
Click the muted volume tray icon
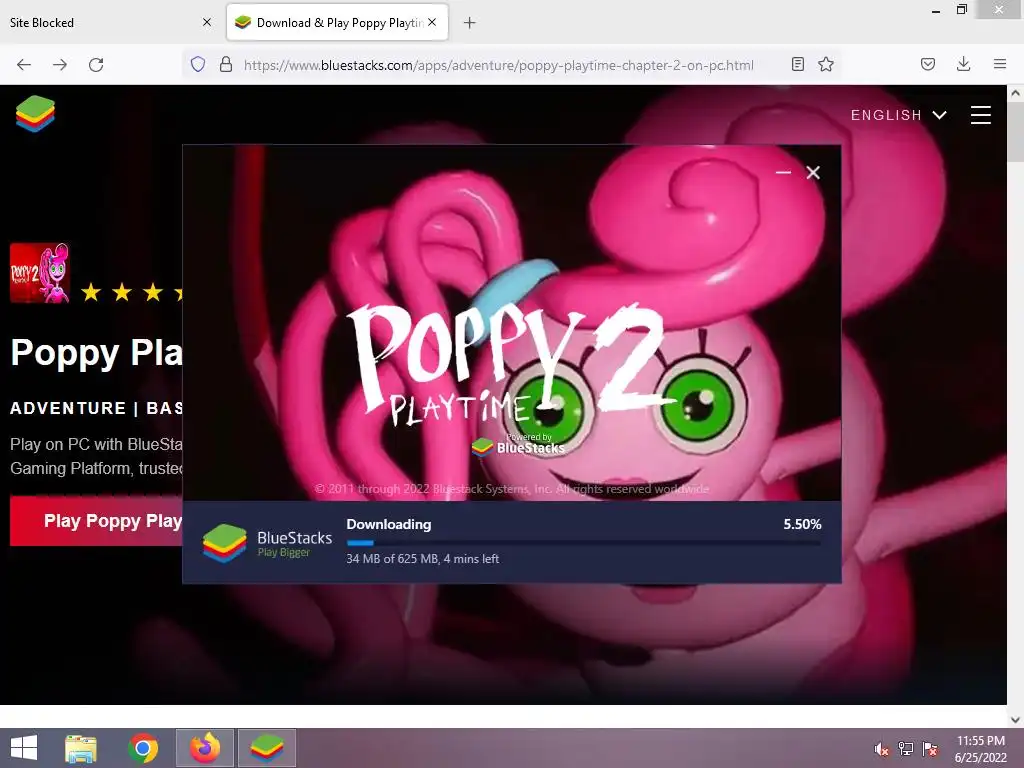point(881,749)
